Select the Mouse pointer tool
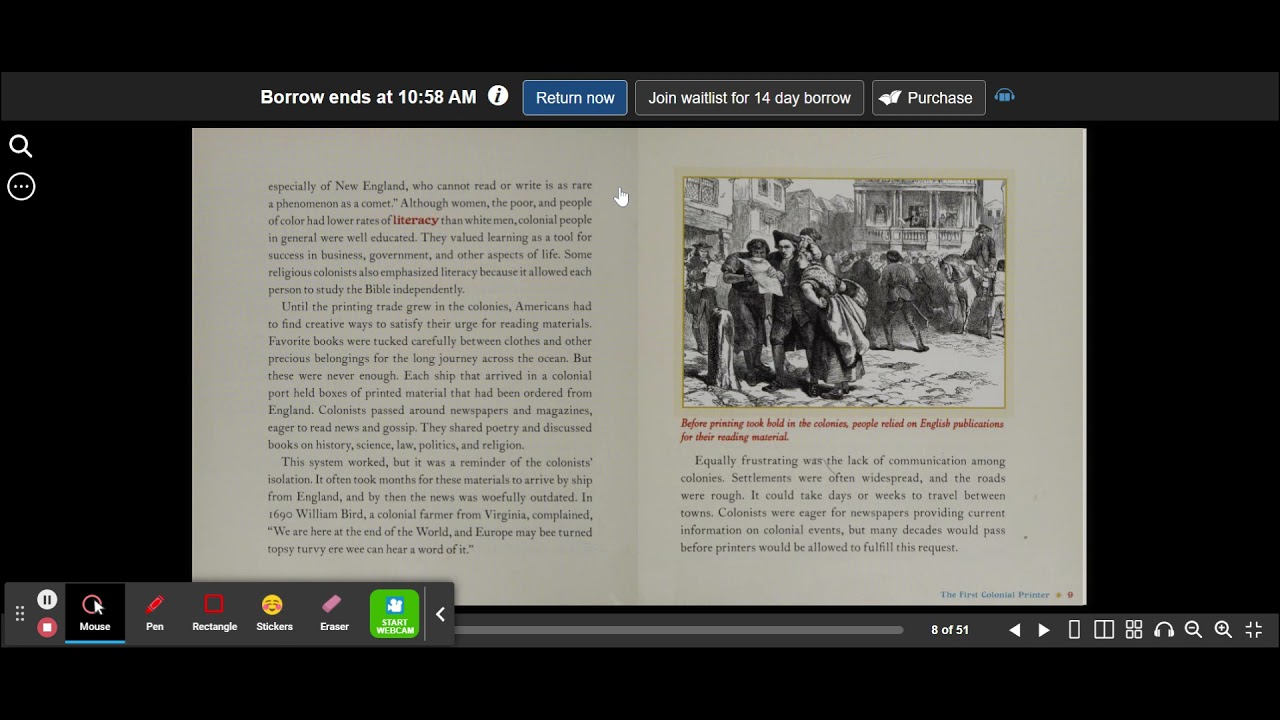The height and width of the screenshot is (720, 1280). coord(95,614)
